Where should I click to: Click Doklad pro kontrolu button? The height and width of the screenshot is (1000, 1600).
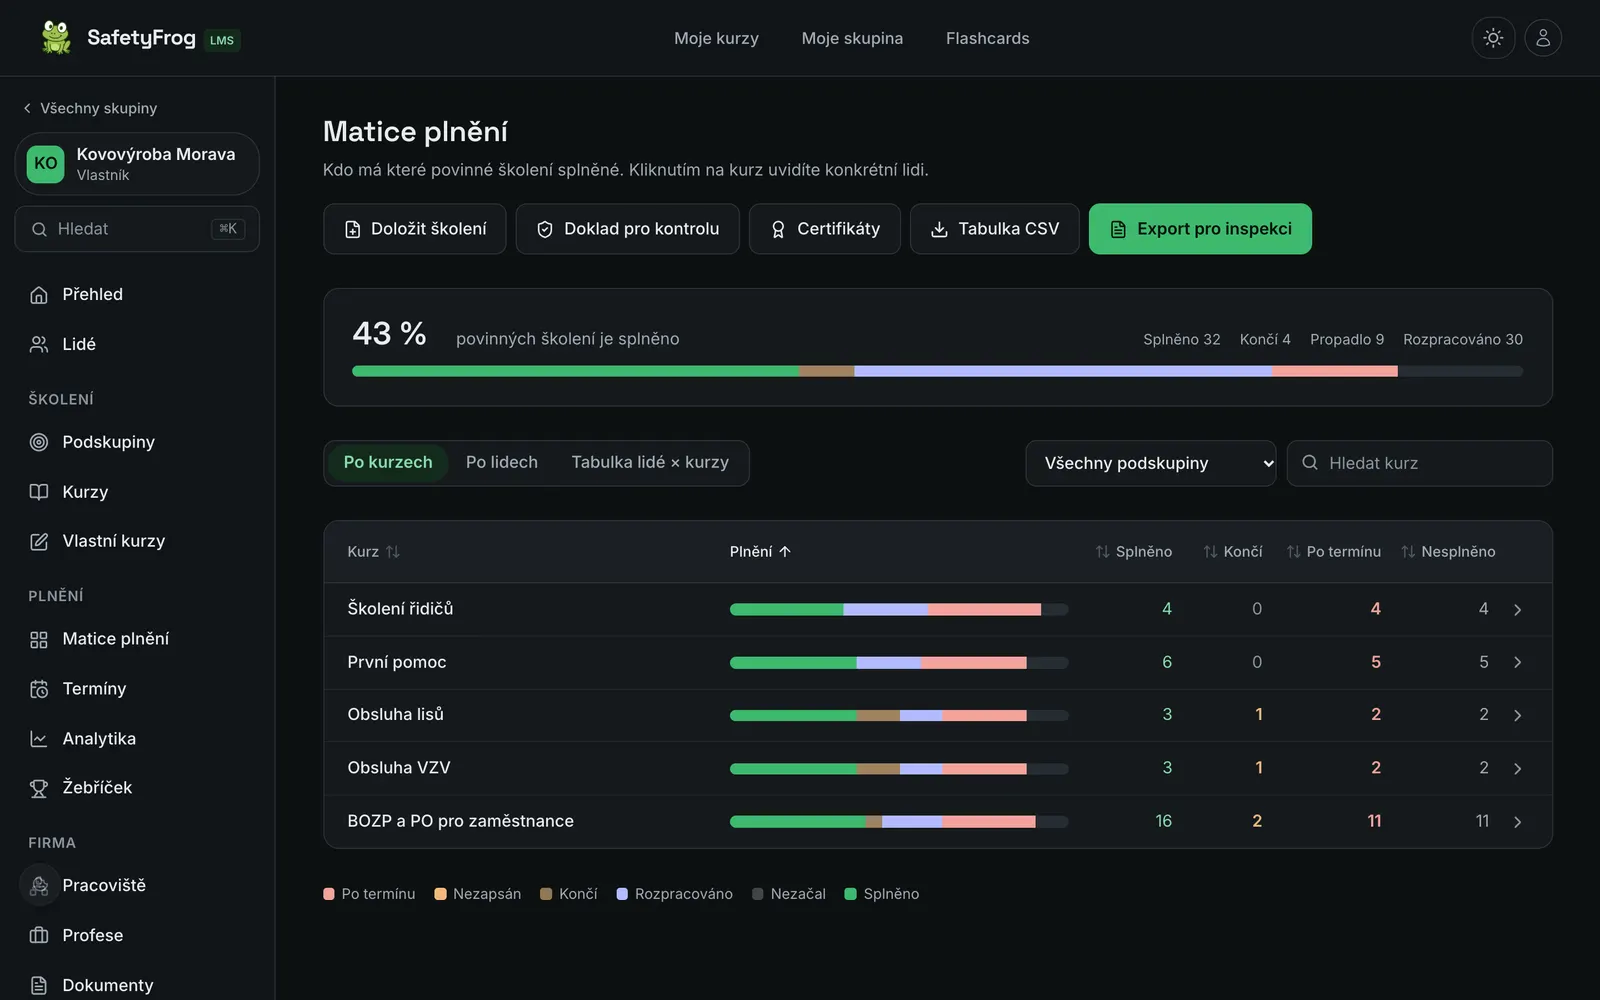point(628,229)
